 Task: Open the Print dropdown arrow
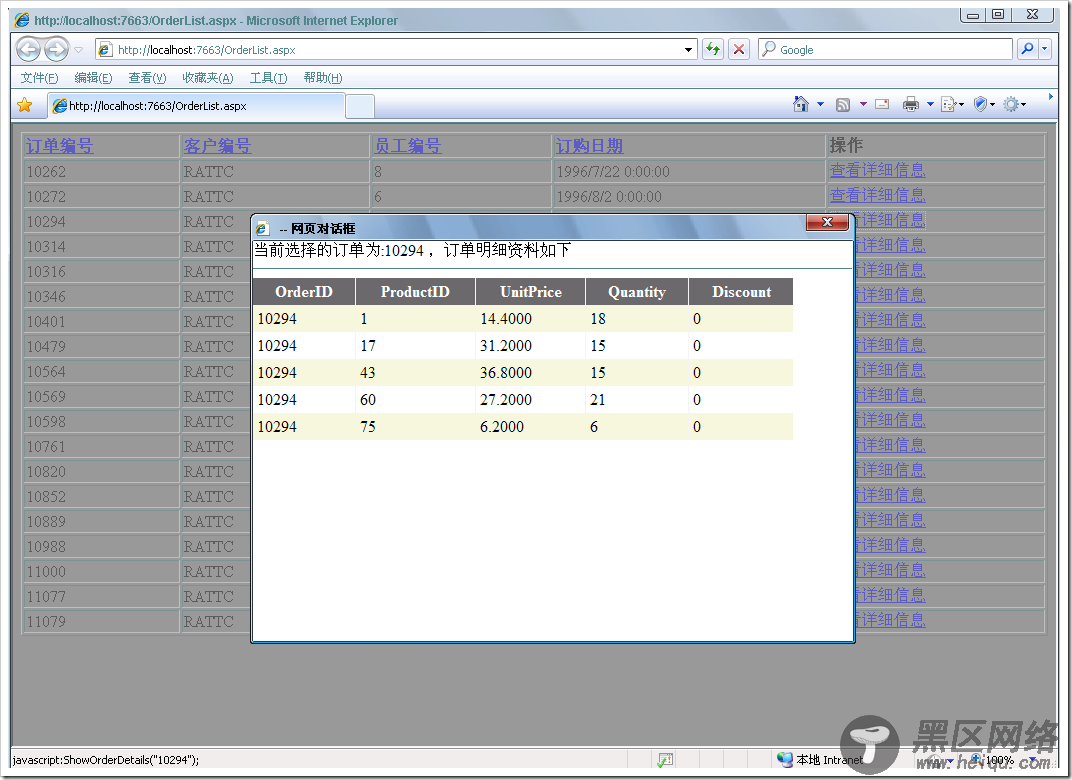[x=930, y=105]
